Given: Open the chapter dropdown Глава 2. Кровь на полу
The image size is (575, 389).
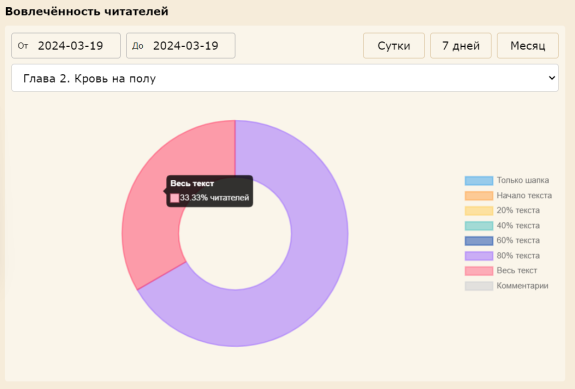Looking at the screenshot, I should 285,78.
